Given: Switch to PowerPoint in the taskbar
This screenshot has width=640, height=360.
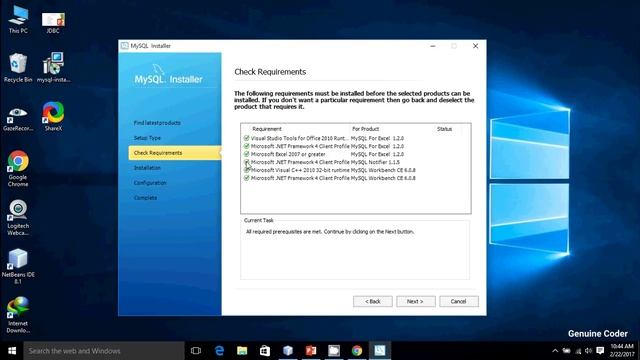Looking at the screenshot, I should click(311, 351).
